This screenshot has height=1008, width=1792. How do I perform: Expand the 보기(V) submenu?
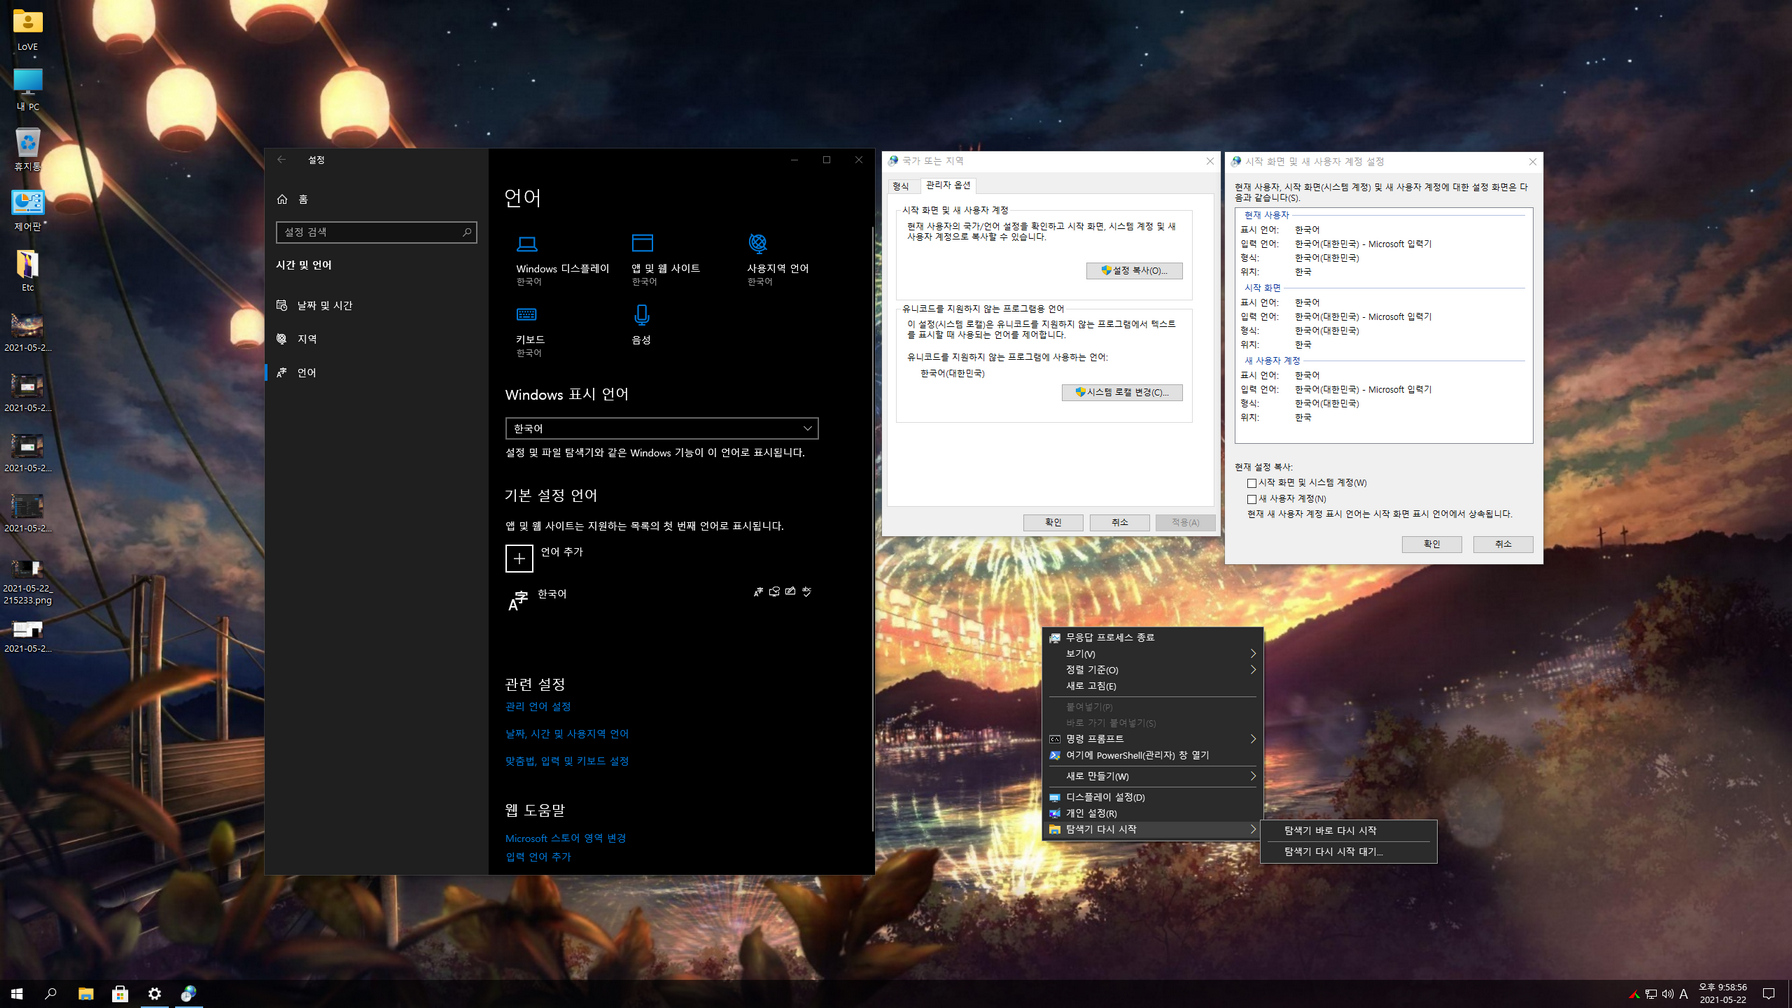[1152, 654]
